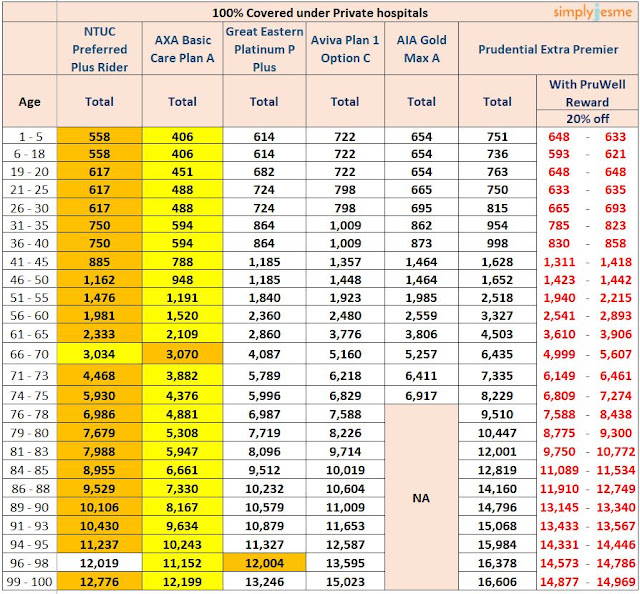Click age row label '31 - 35'

(x=29, y=225)
